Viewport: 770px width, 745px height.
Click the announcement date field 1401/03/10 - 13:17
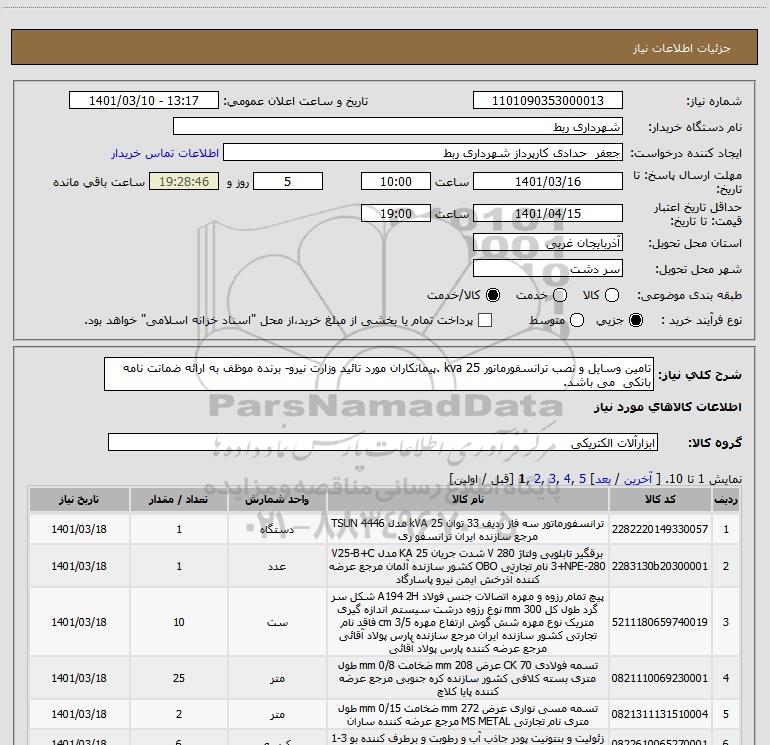(144, 101)
